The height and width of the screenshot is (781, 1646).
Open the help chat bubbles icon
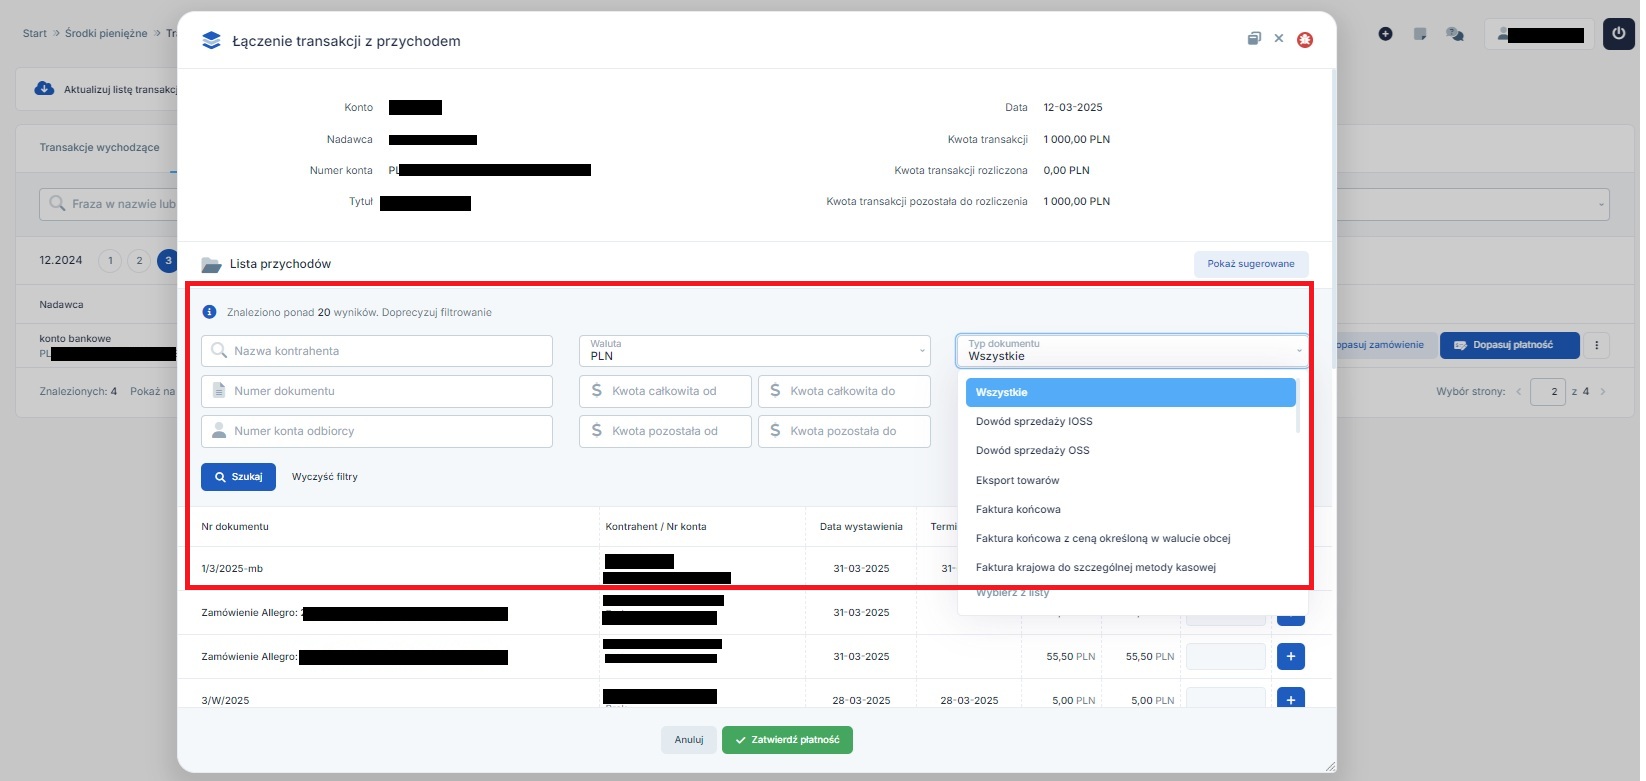pyautogui.click(x=1455, y=34)
